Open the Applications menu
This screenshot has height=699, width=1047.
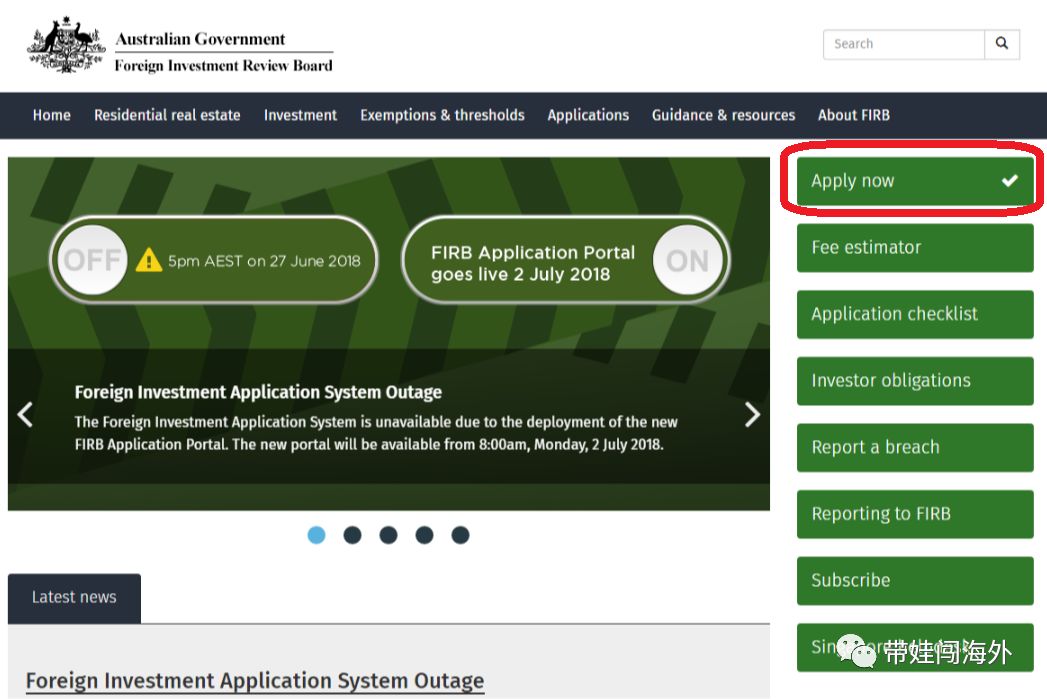(588, 115)
